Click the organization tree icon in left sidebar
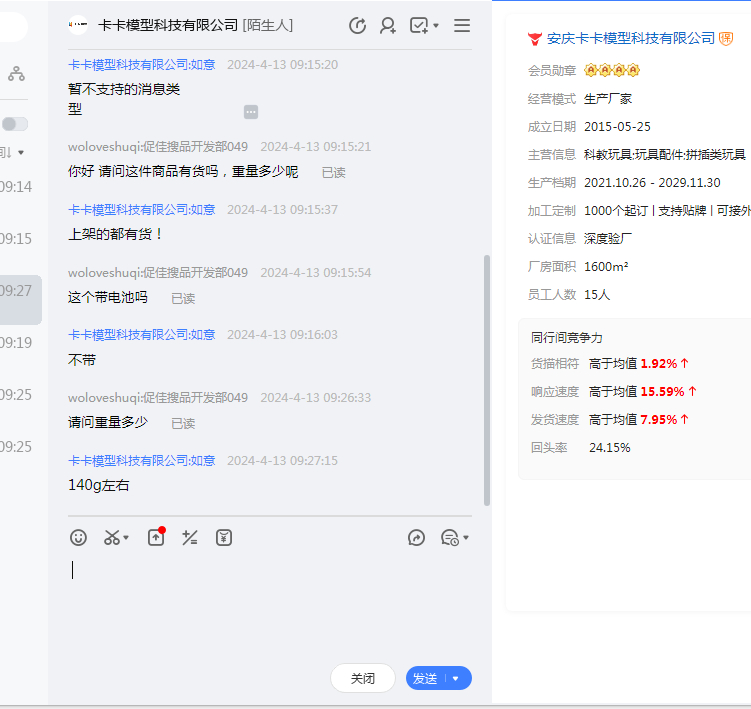The height and width of the screenshot is (709, 751). (x=16, y=73)
